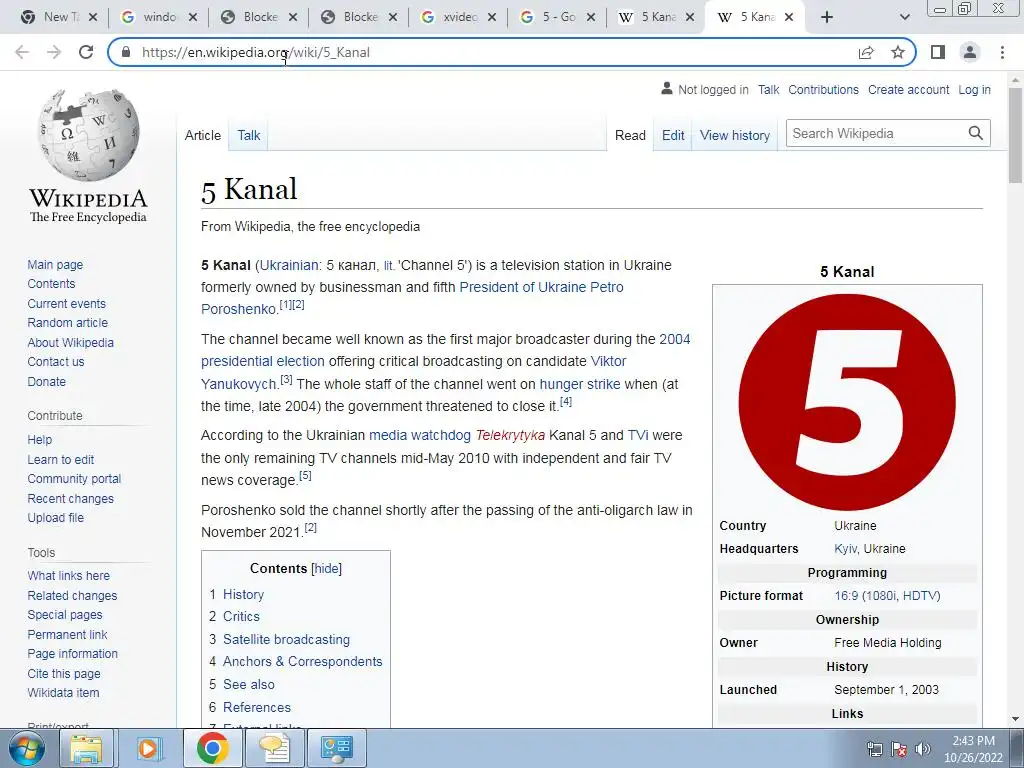Switch to the '5 - Go' Google tab

tap(558, 18)
